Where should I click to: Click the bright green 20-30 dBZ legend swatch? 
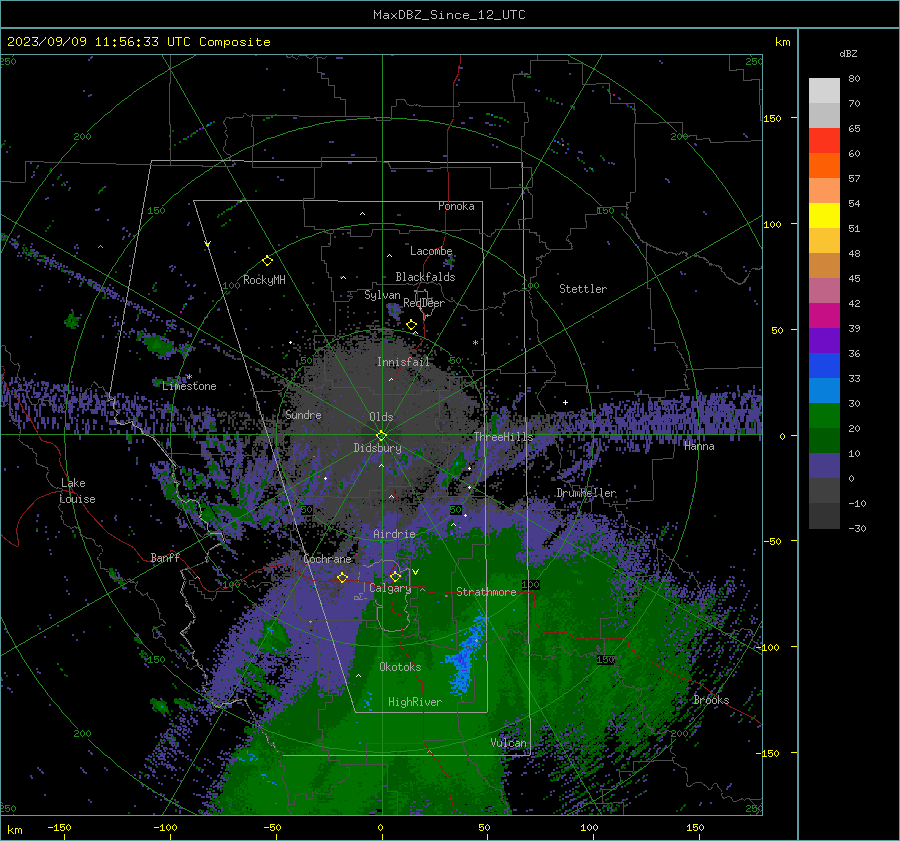tap(824, 416)
